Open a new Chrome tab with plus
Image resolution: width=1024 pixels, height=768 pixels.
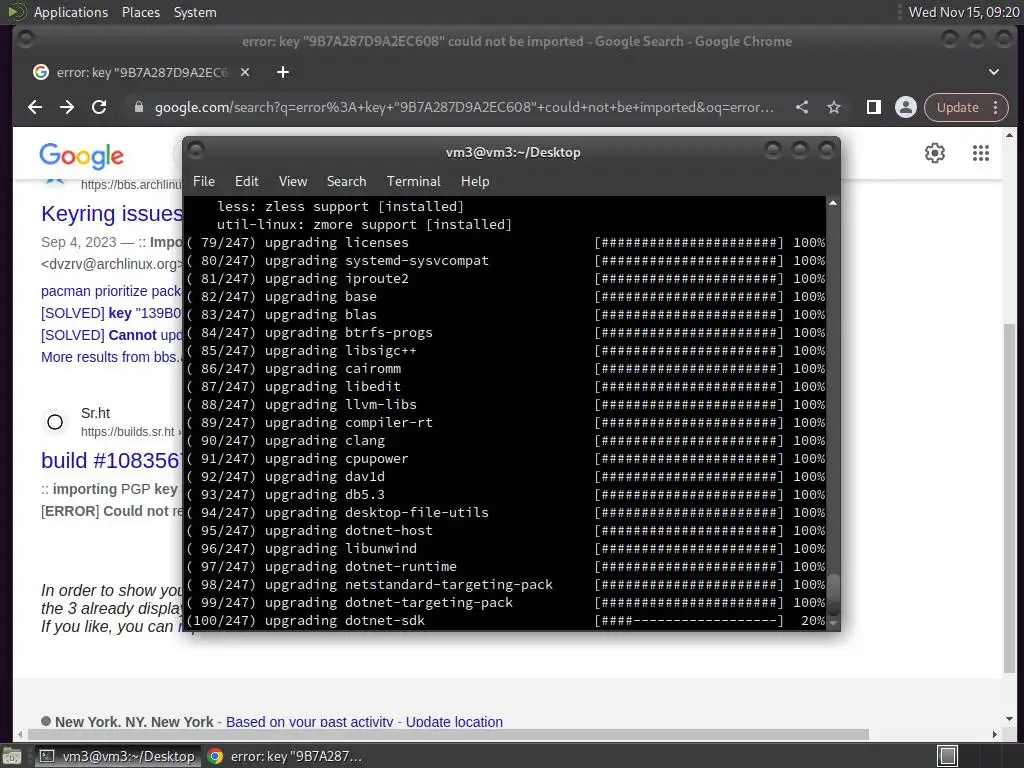283,72
